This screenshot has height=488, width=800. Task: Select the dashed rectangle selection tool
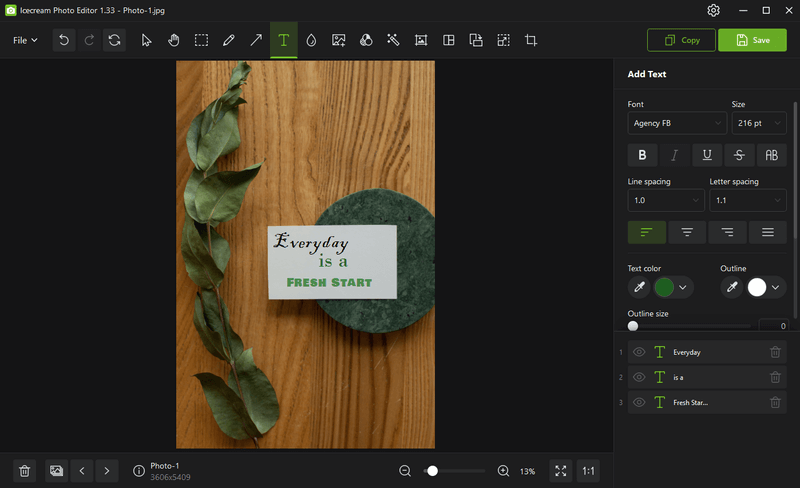tap(201, 40)
